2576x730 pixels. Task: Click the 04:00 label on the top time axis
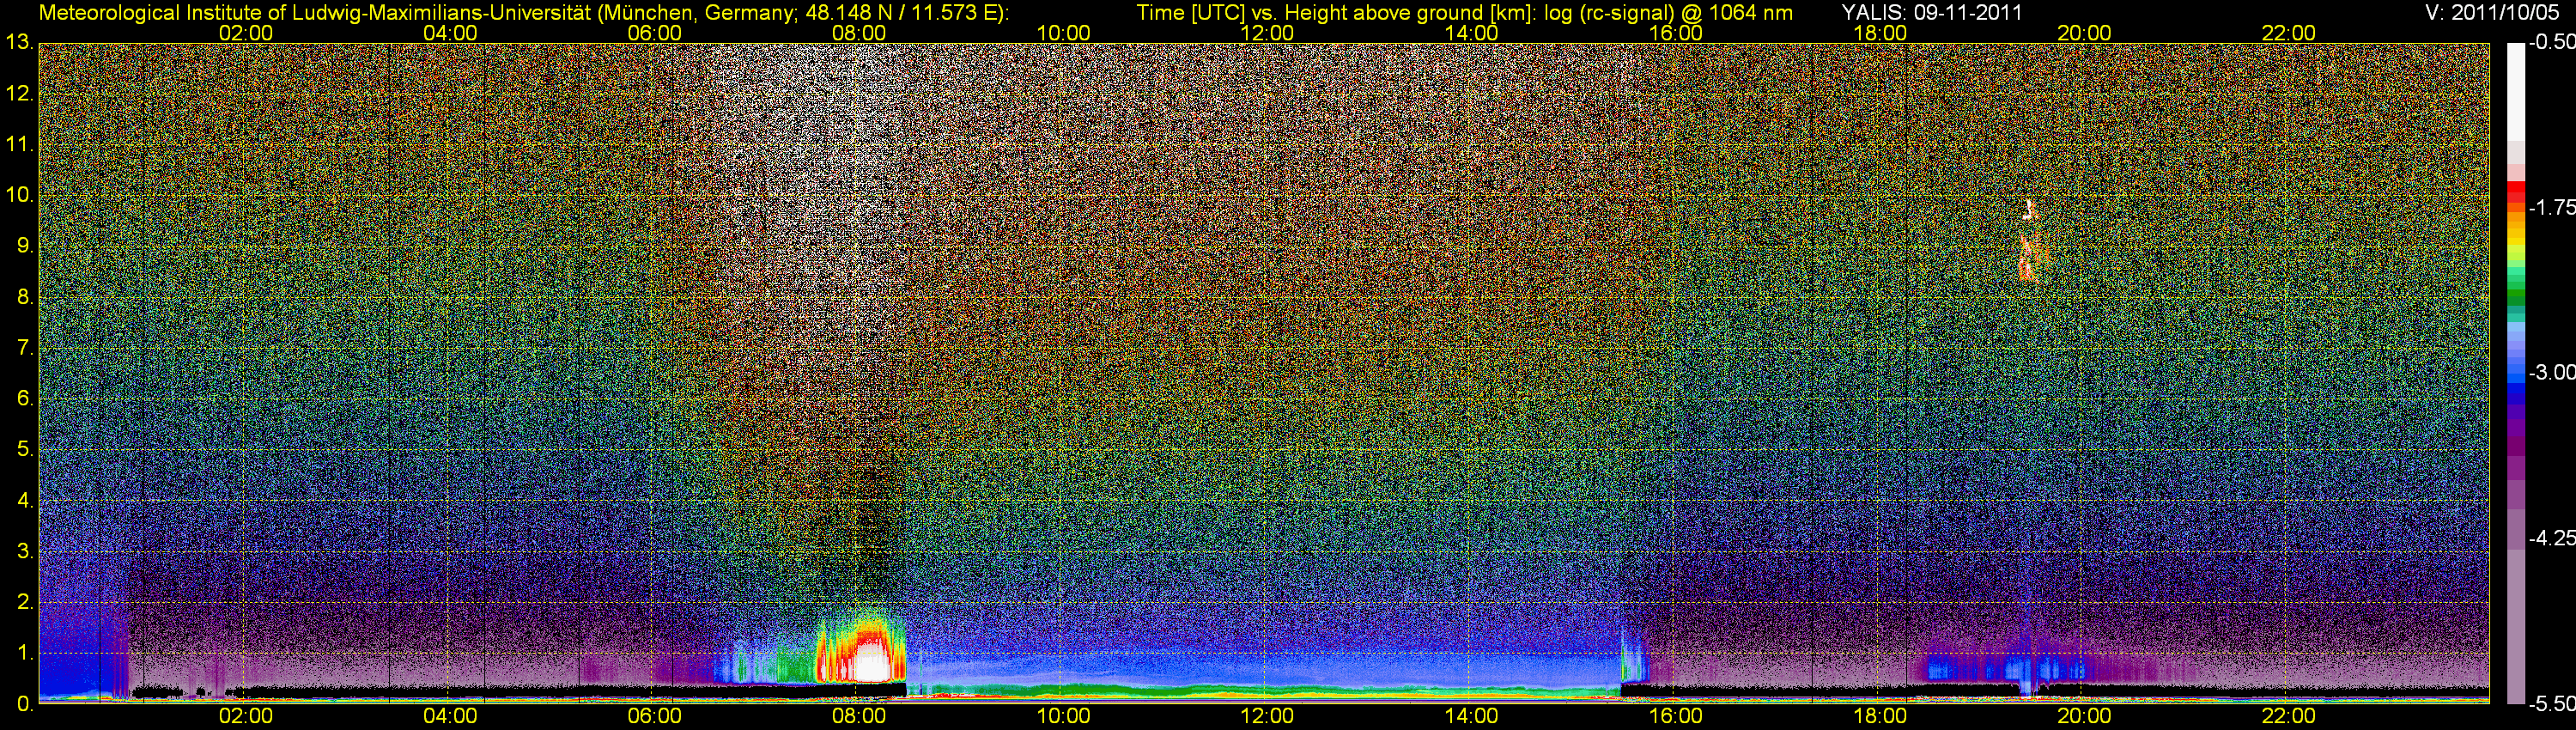(x=450, y=33)
